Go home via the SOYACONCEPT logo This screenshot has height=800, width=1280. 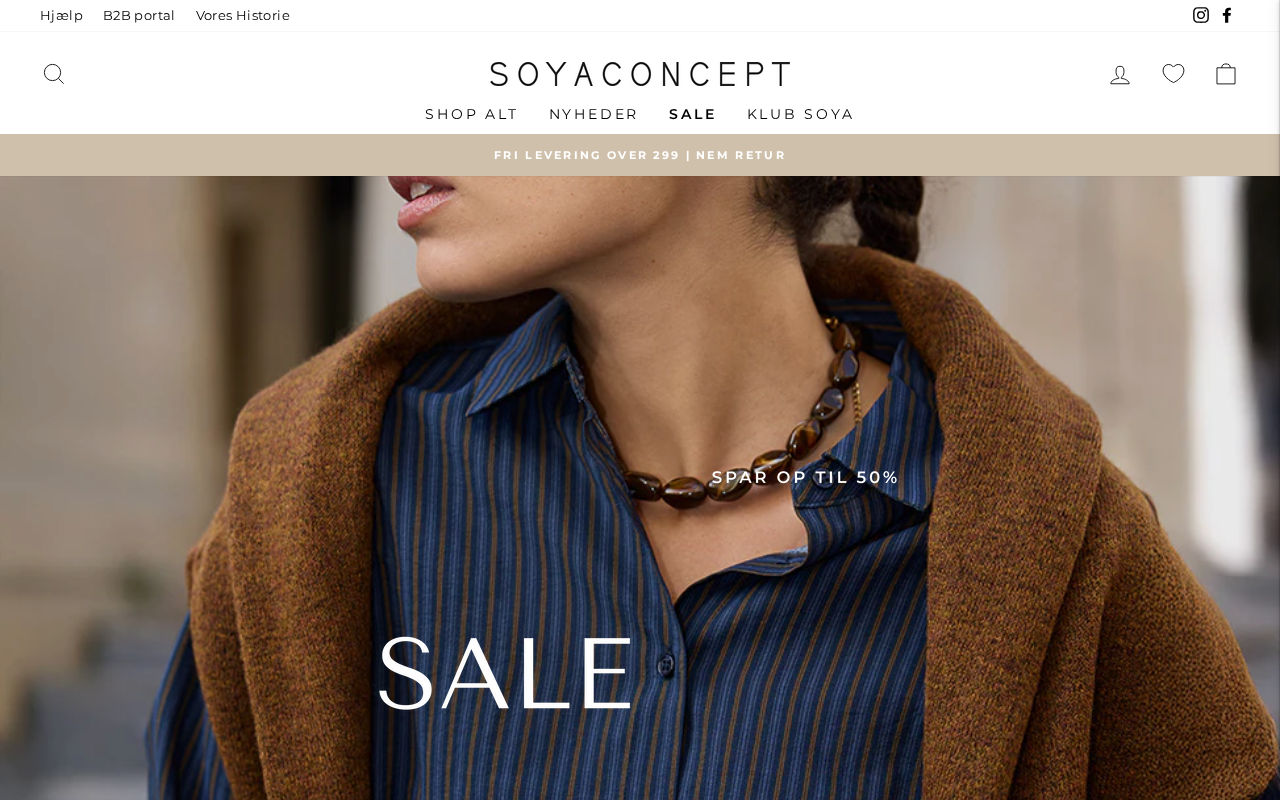point(640,74)
